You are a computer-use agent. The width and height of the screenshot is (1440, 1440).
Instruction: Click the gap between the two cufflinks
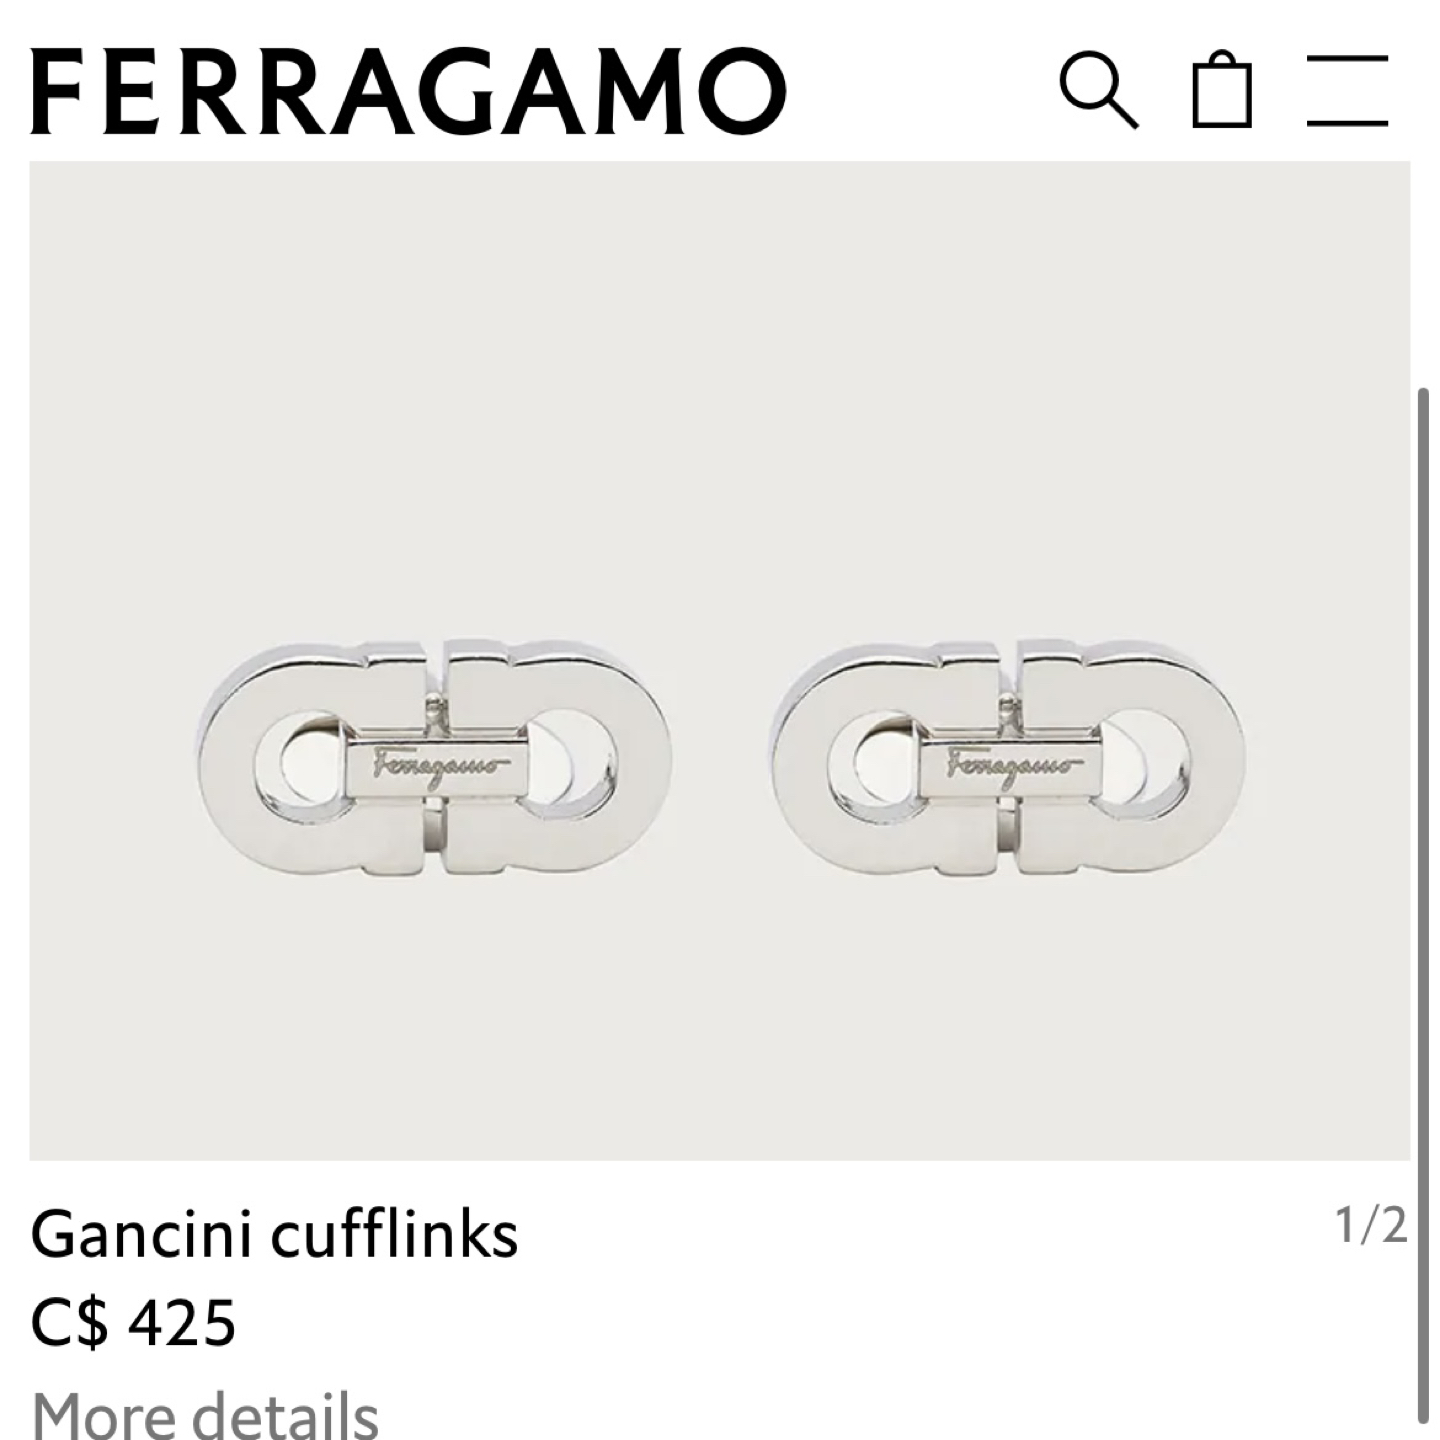722,757
